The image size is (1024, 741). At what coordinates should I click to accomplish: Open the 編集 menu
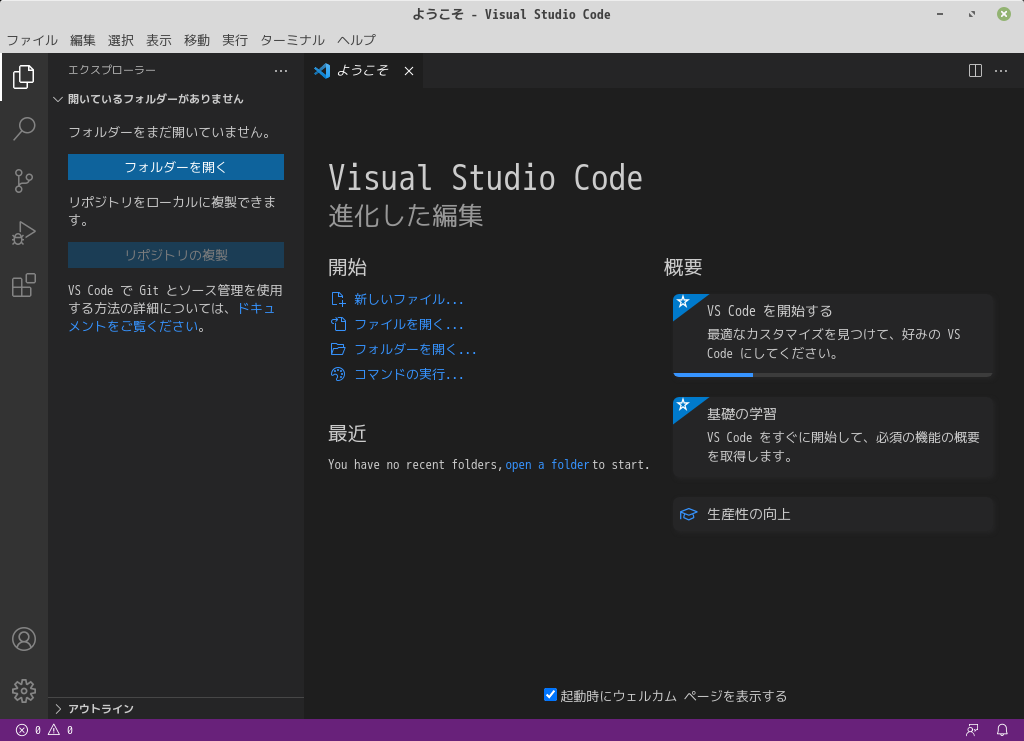[82, 40]
